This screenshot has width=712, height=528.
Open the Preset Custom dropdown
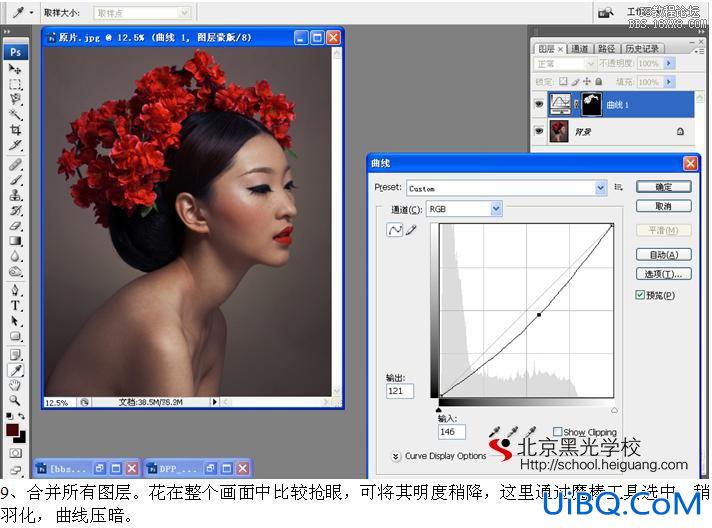(x=601, y=188)
